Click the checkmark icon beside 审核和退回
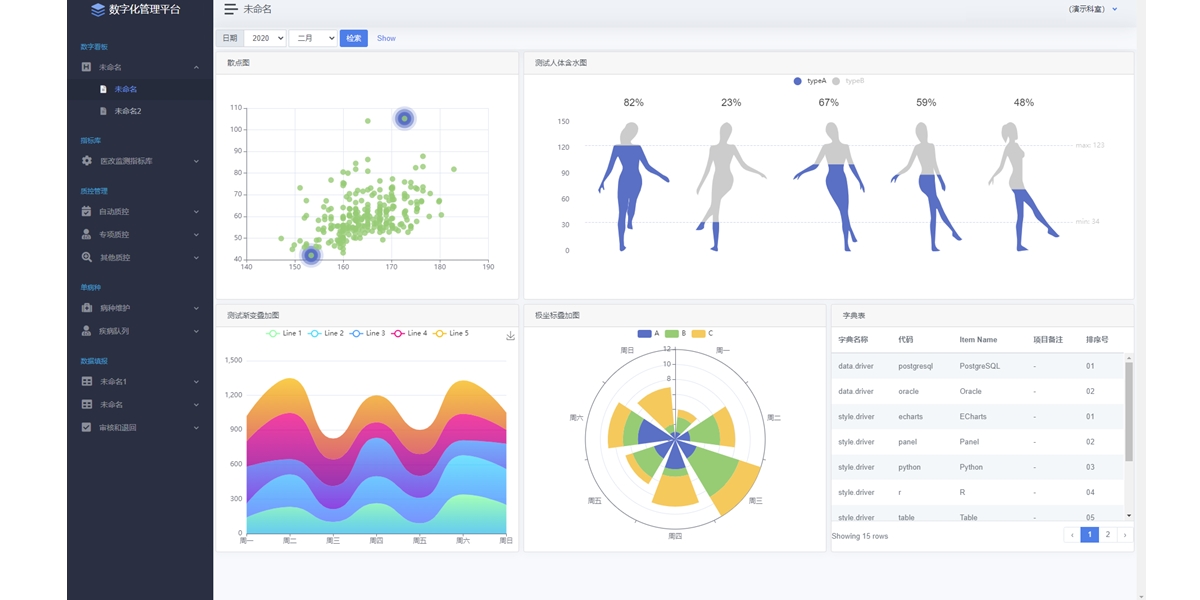Screen dimensions: 1200x600 tap(87, 427)
